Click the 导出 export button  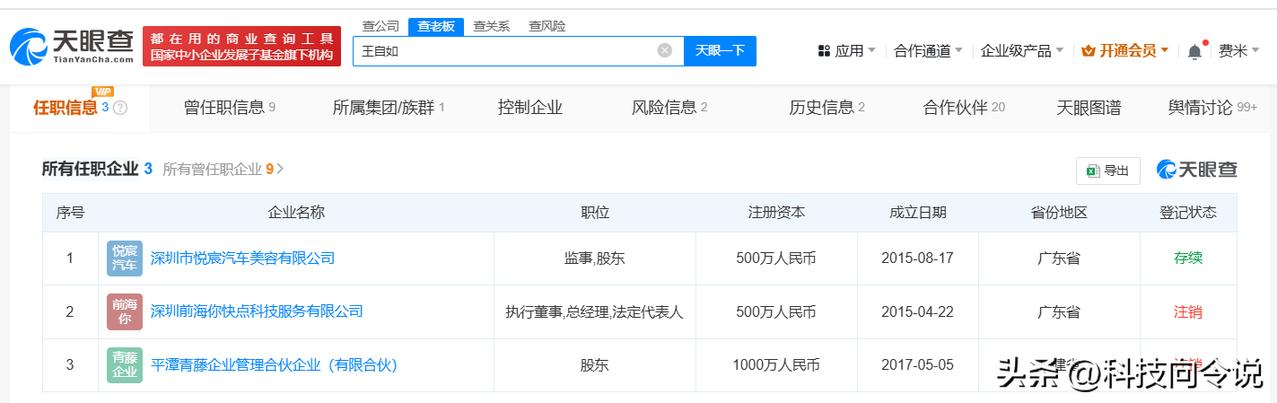coord(1108,171)
